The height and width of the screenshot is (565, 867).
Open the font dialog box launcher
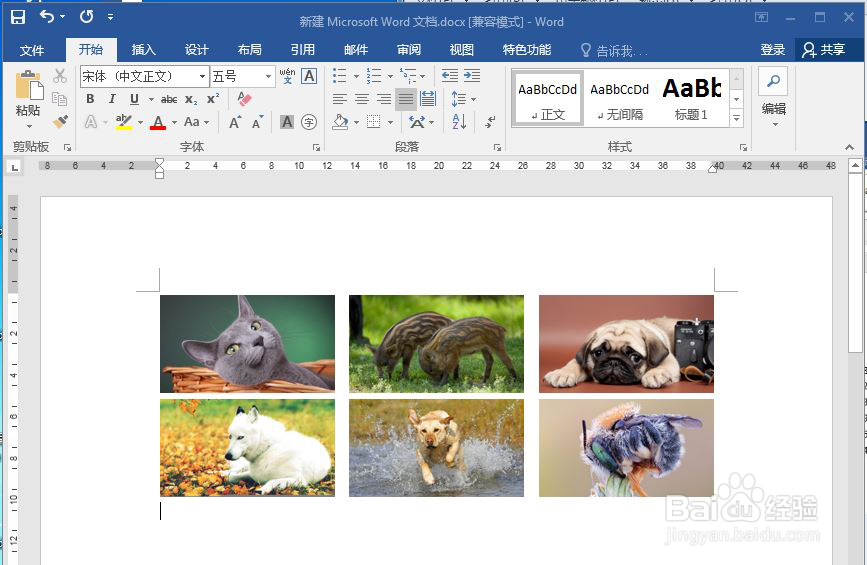click(316, 148)
